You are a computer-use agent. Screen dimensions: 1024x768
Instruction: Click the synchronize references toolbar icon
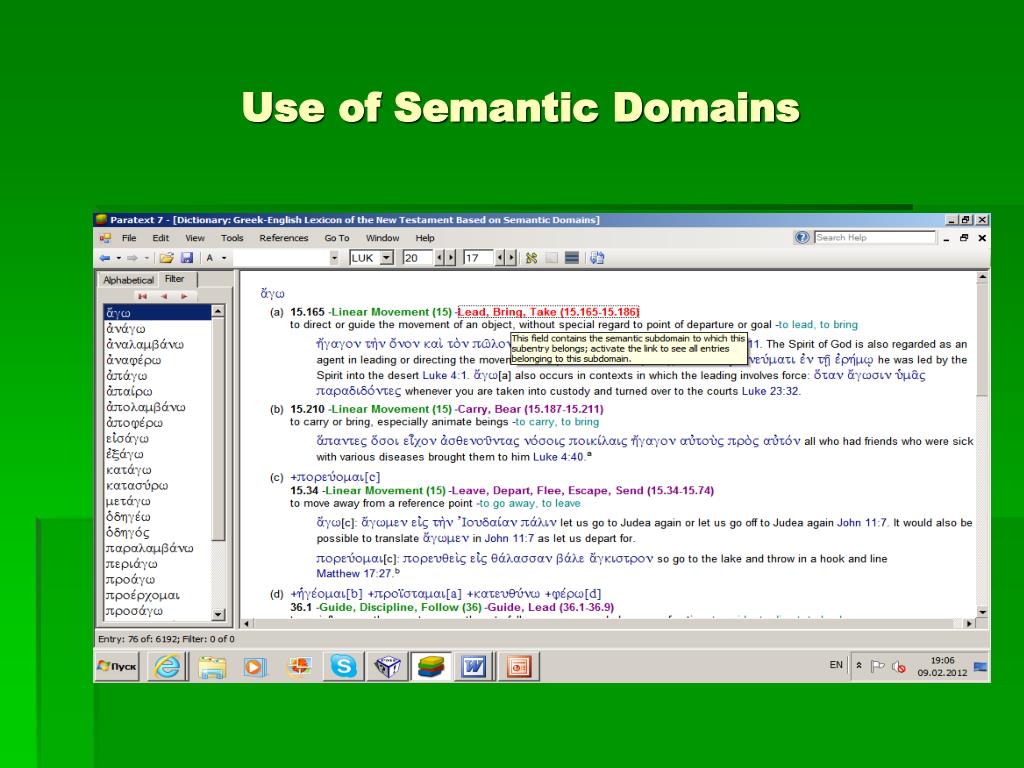point(597,258)
